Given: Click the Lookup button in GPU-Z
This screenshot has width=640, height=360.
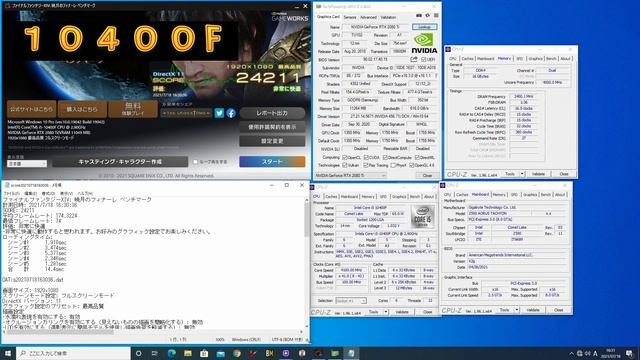Looking at the screenshot, I should pos(424,27).
